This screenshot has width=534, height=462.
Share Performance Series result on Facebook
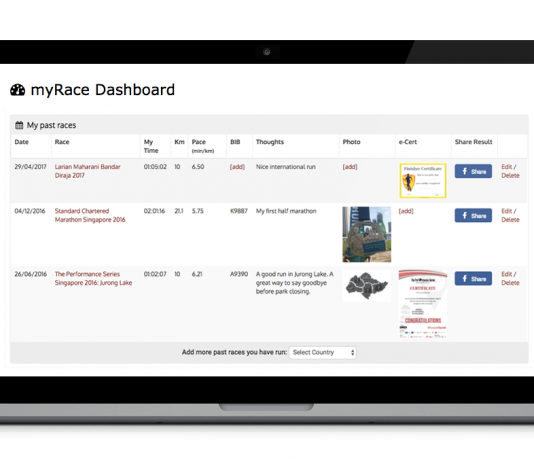(473, 278)
